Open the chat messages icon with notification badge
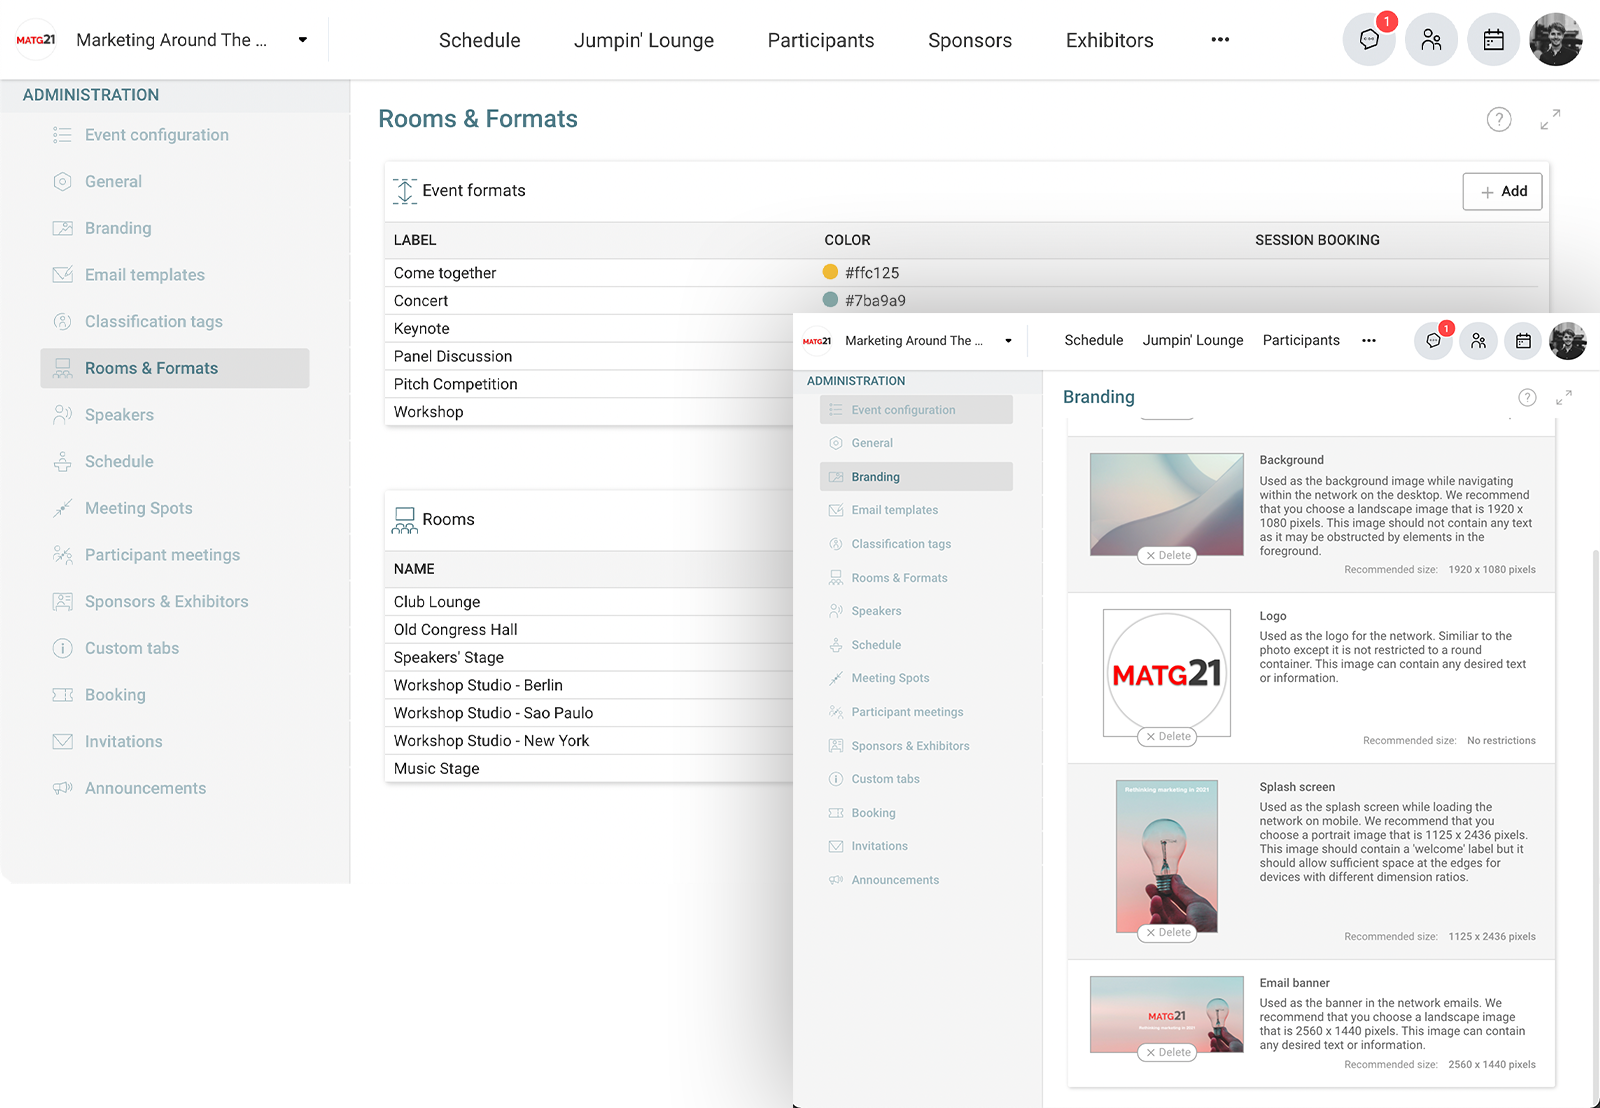Screen dimensions: 1600x1108 pyautogui.click(x=1369, y=40)
